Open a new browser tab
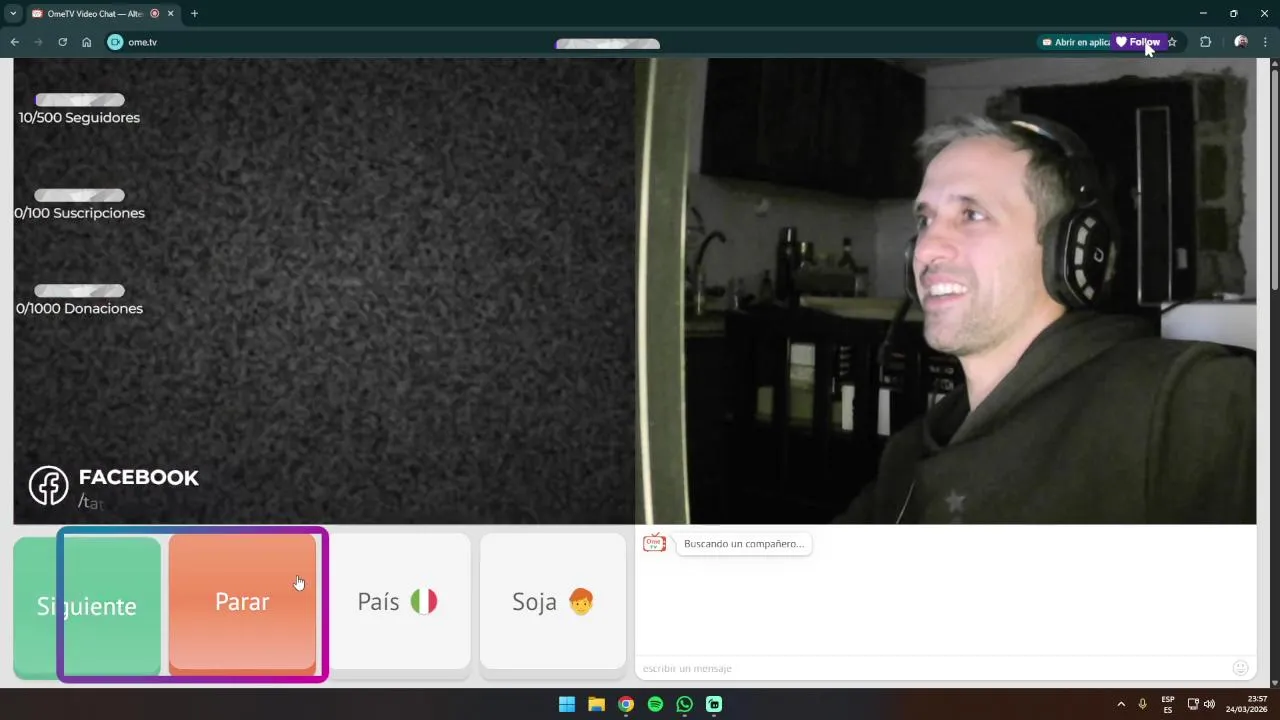The image size is (1280, 720). [194, 13]
